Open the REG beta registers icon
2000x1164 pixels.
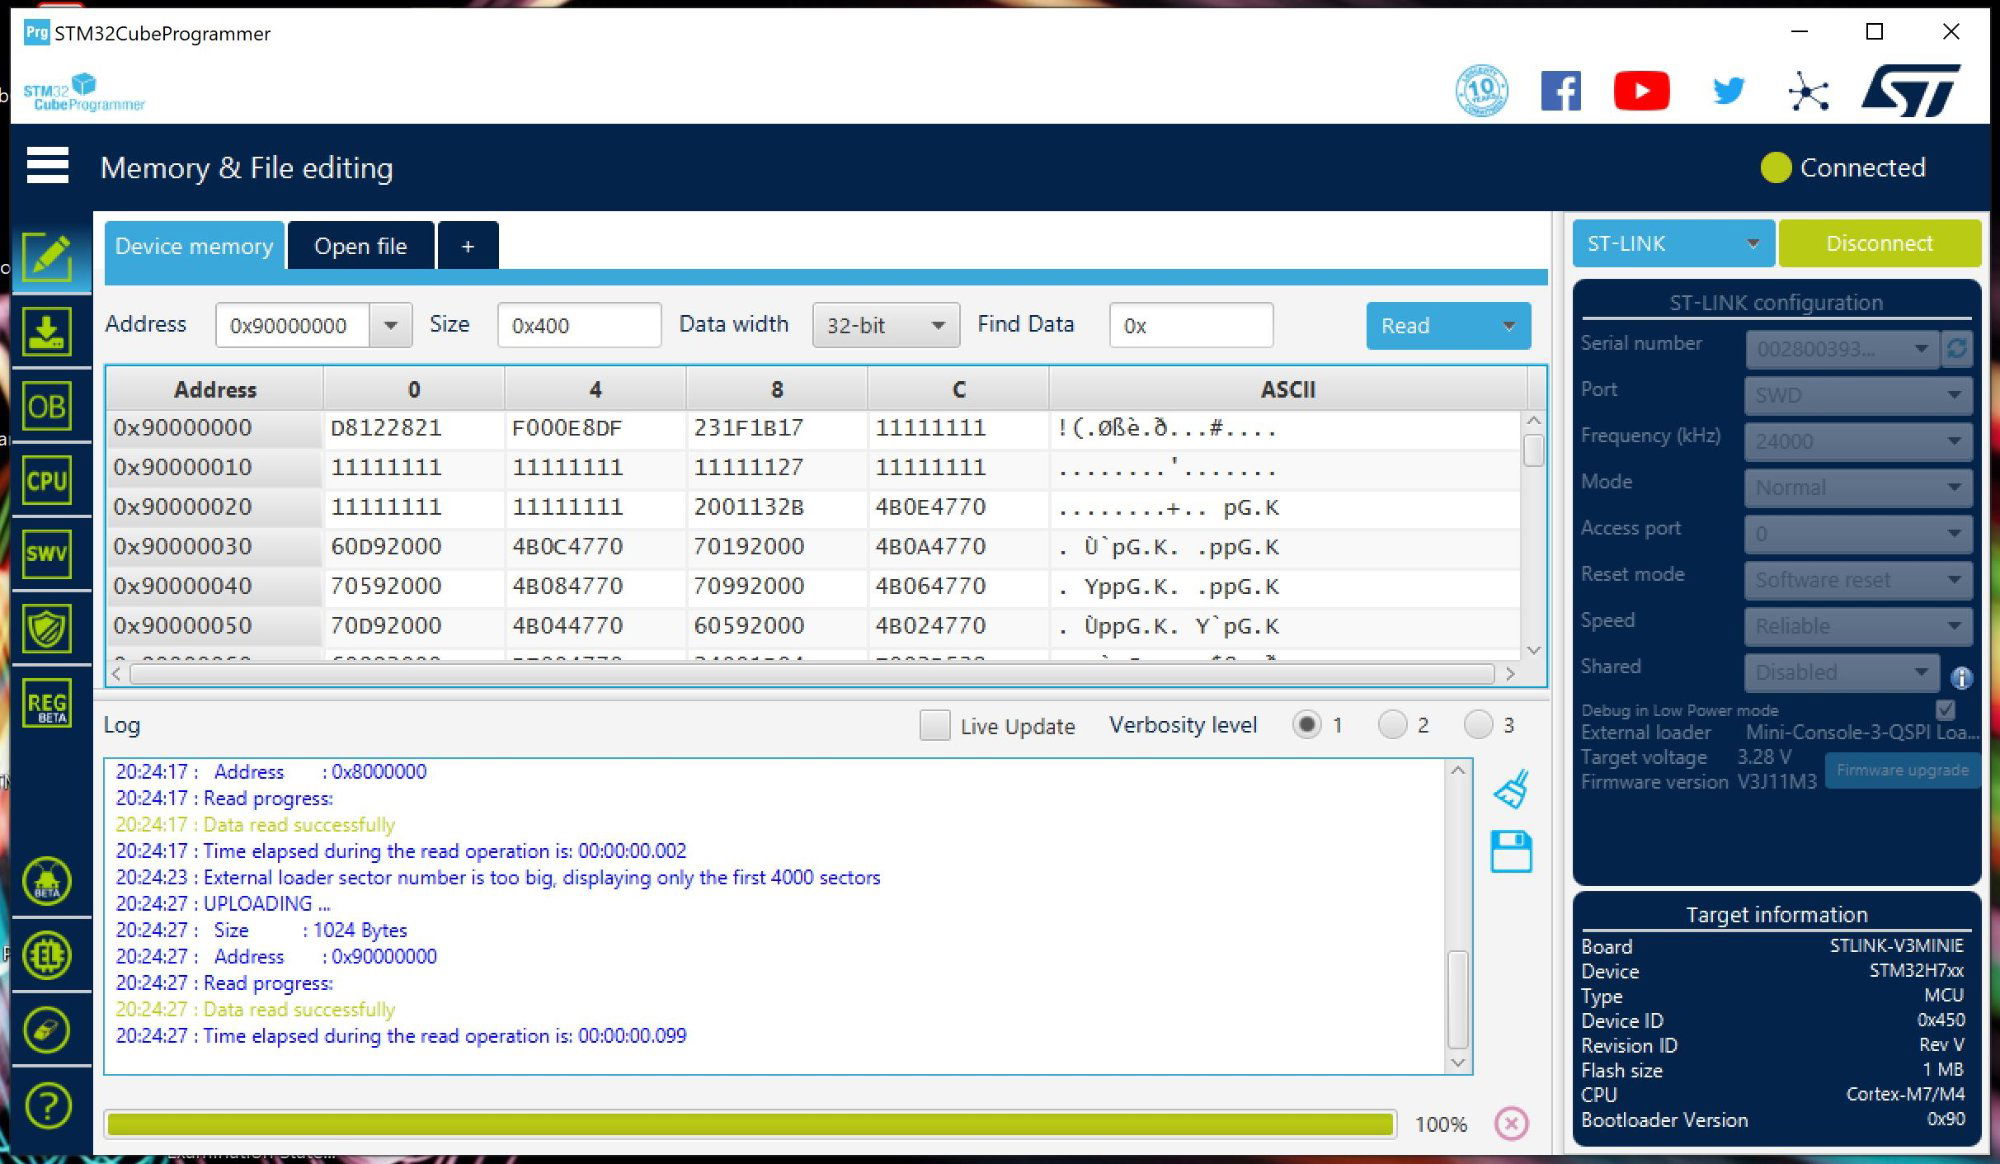pyautogui.click(x=47, y=703)
